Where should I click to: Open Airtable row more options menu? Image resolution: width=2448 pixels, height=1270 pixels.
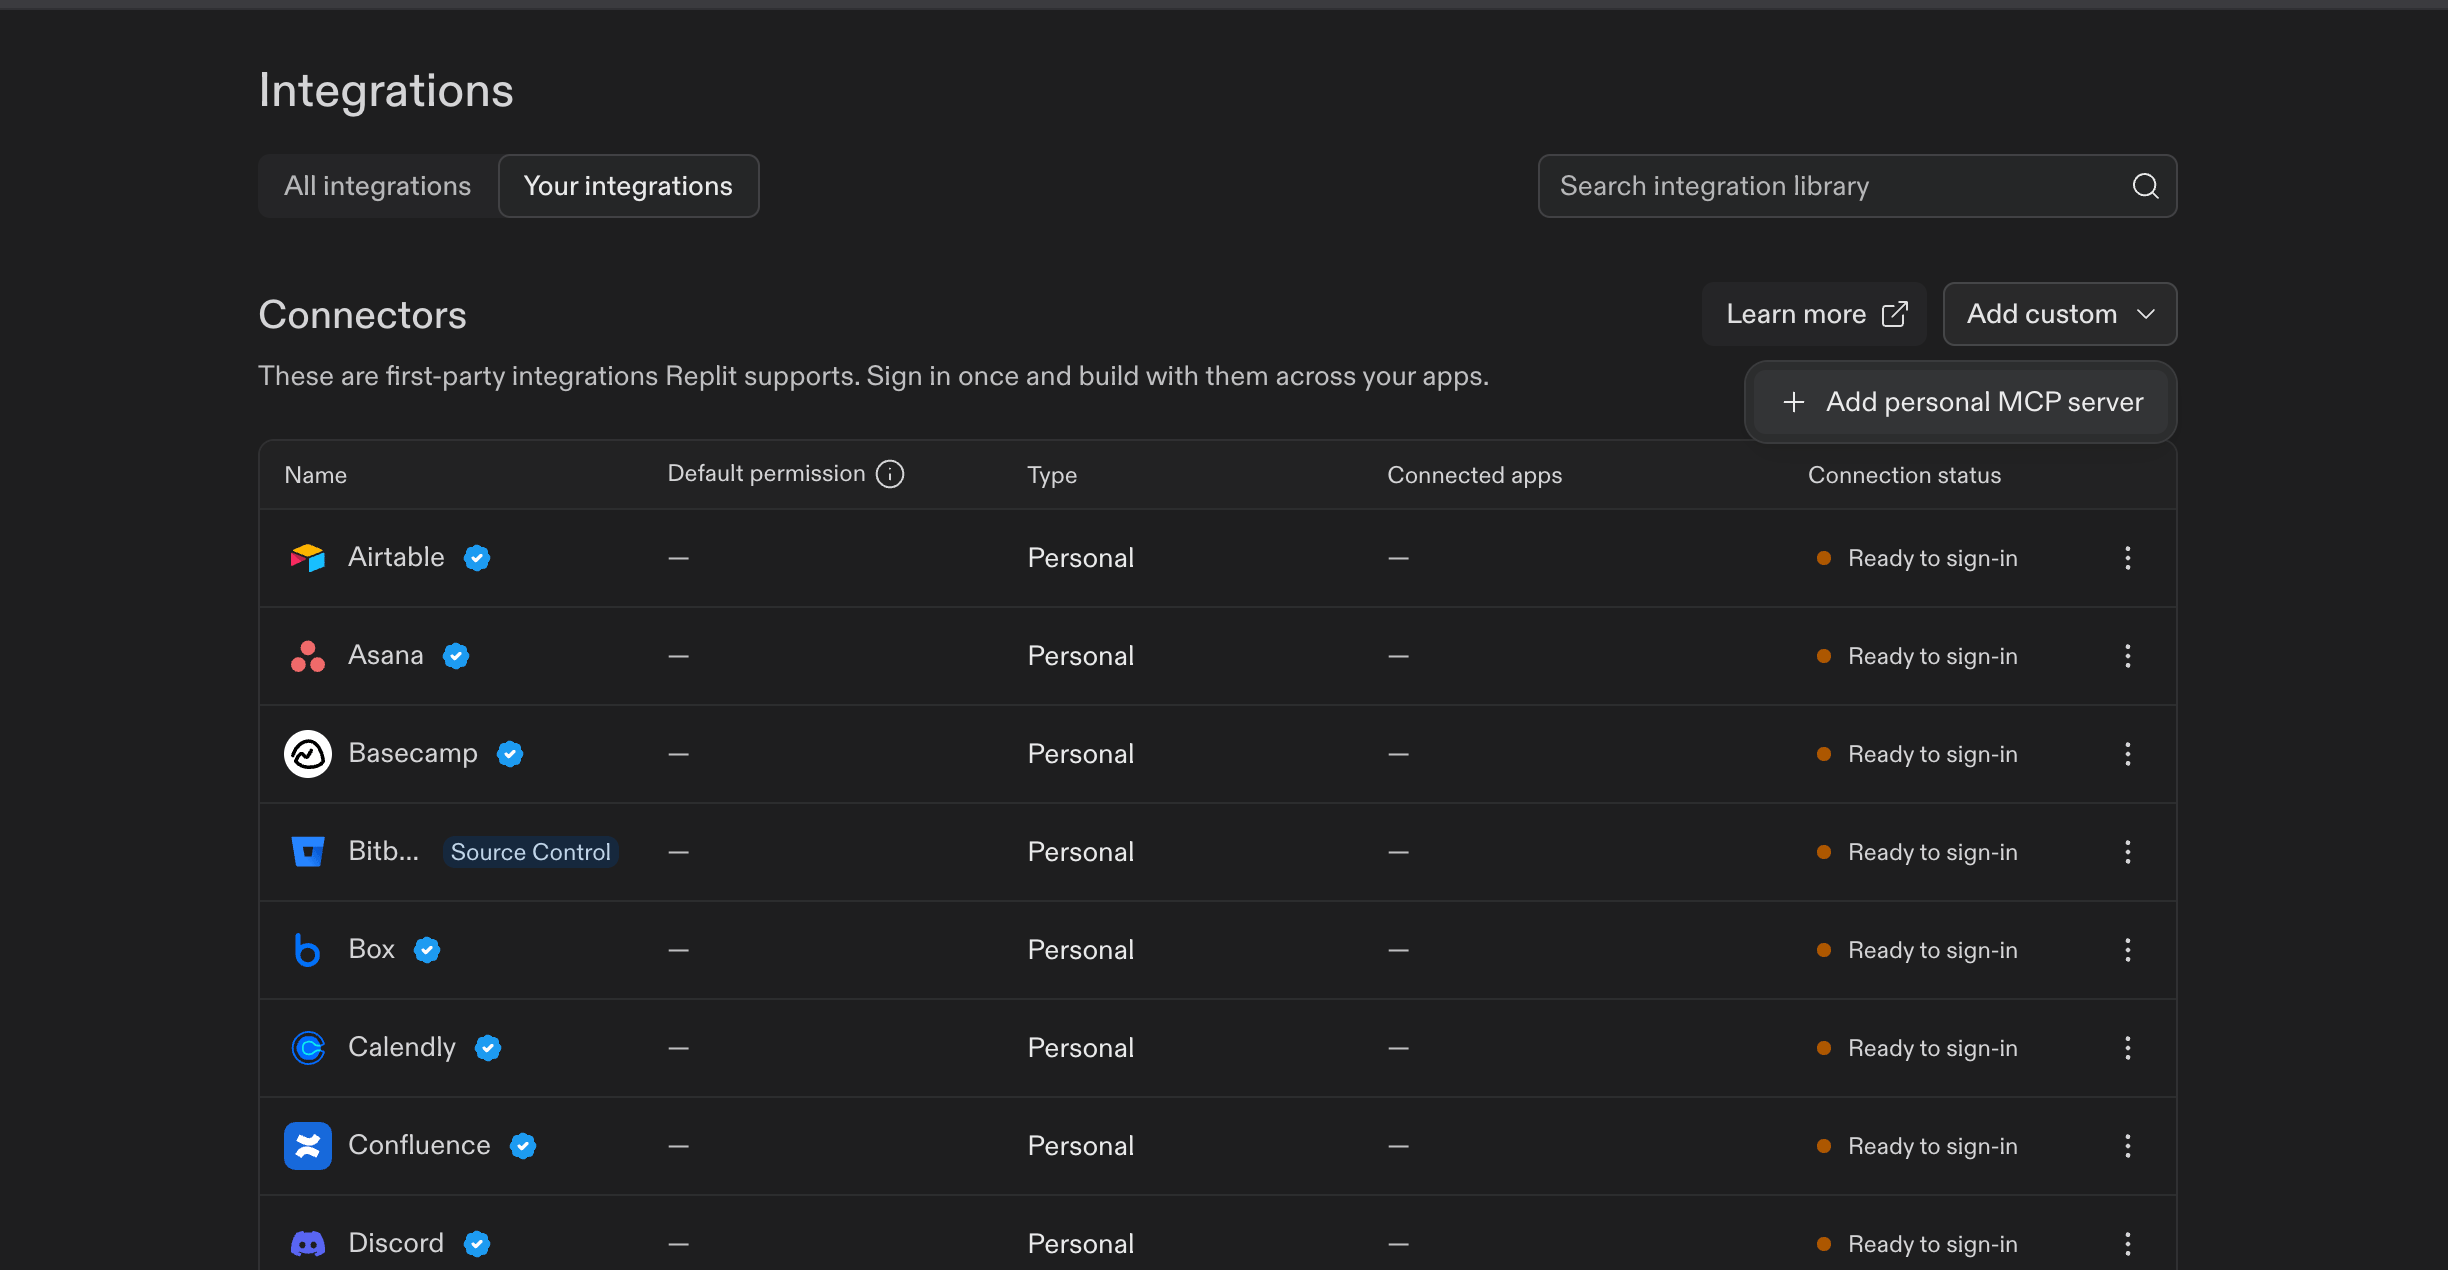2128,558
